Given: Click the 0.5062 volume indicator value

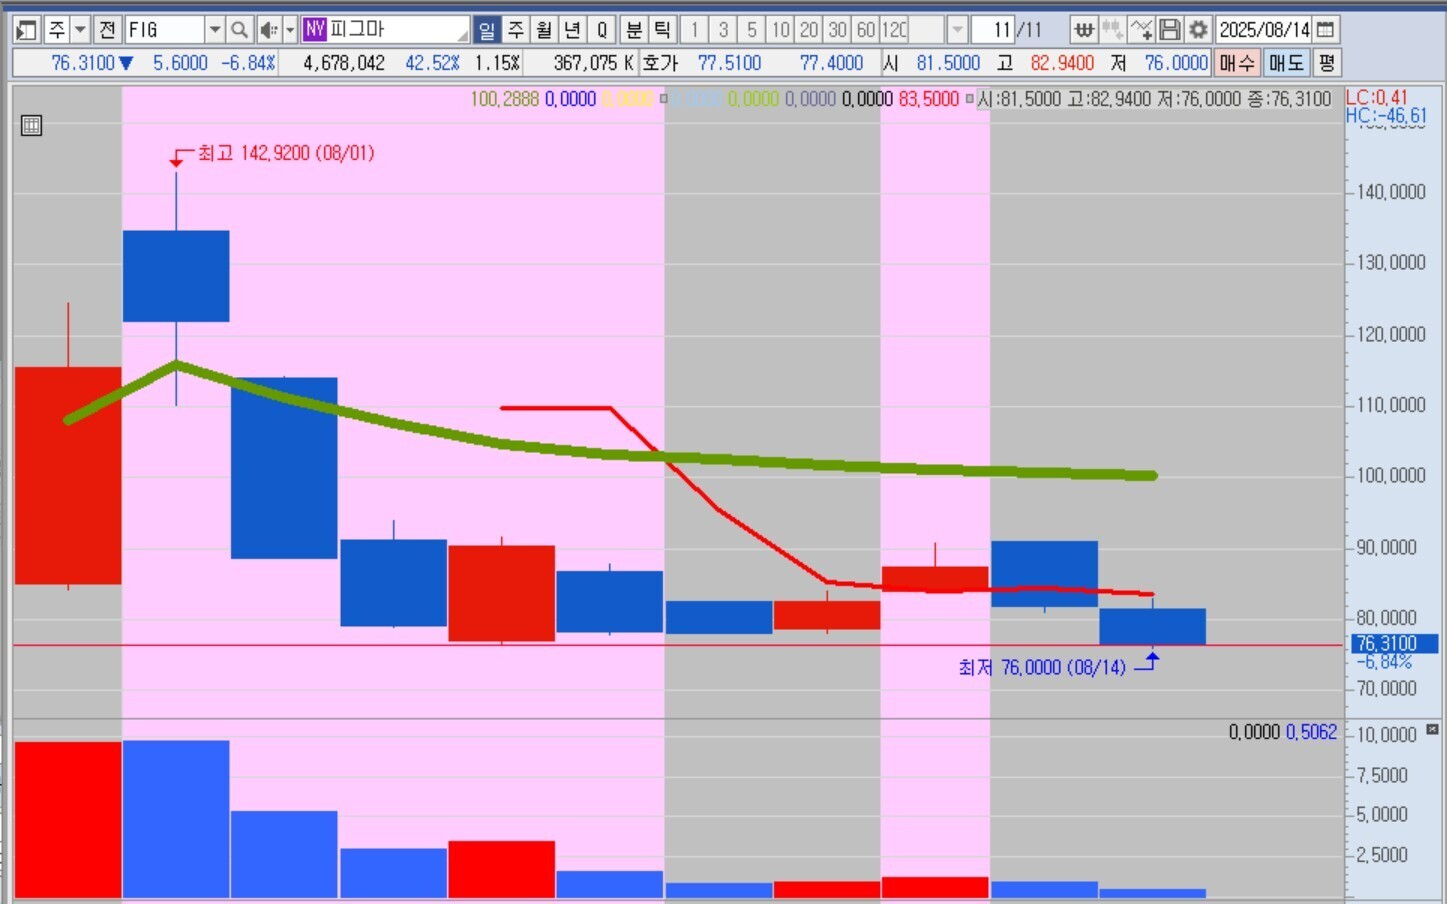Looking at the screenshot, I should click(x=1311, y=732).
